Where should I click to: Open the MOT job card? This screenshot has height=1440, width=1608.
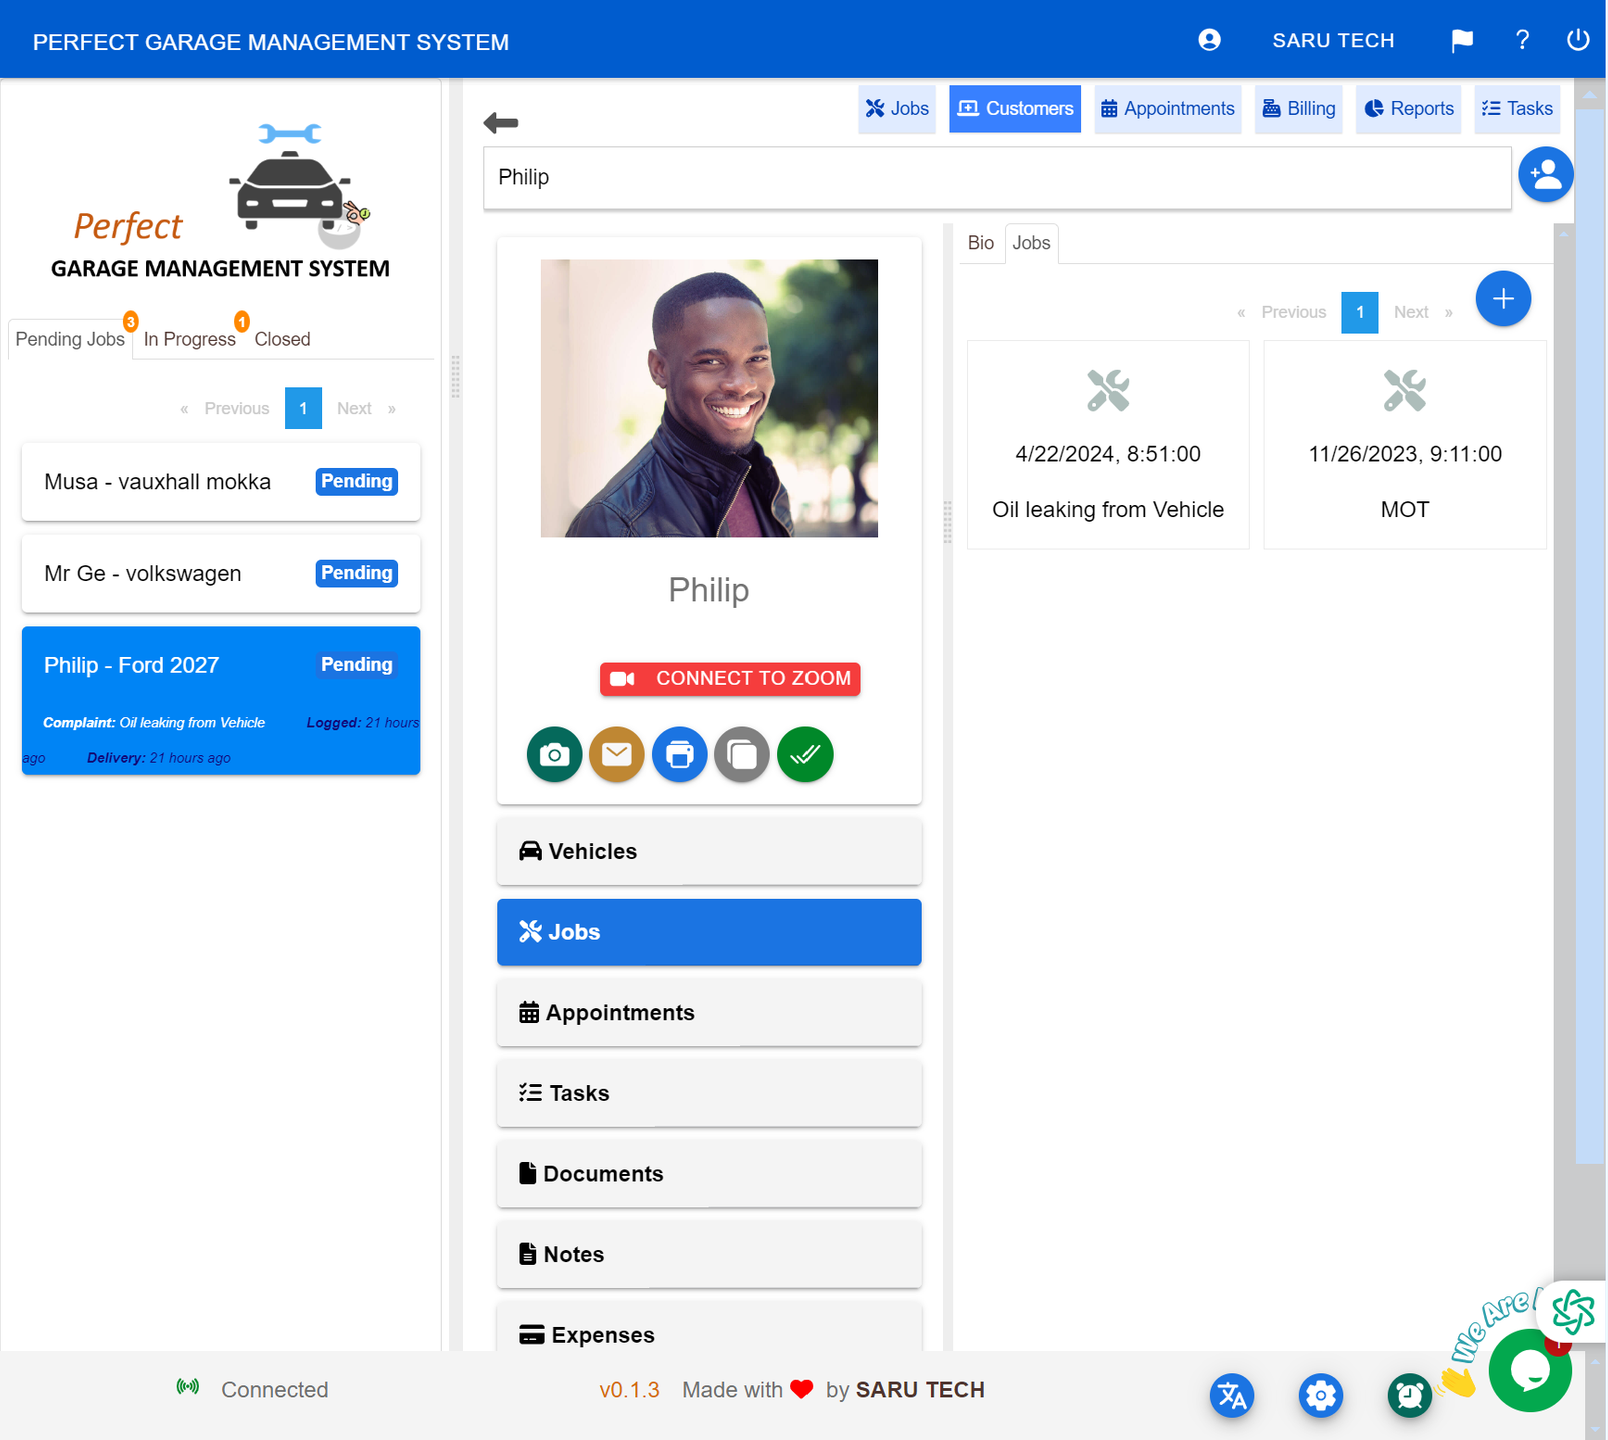[x=1405, y=445]
